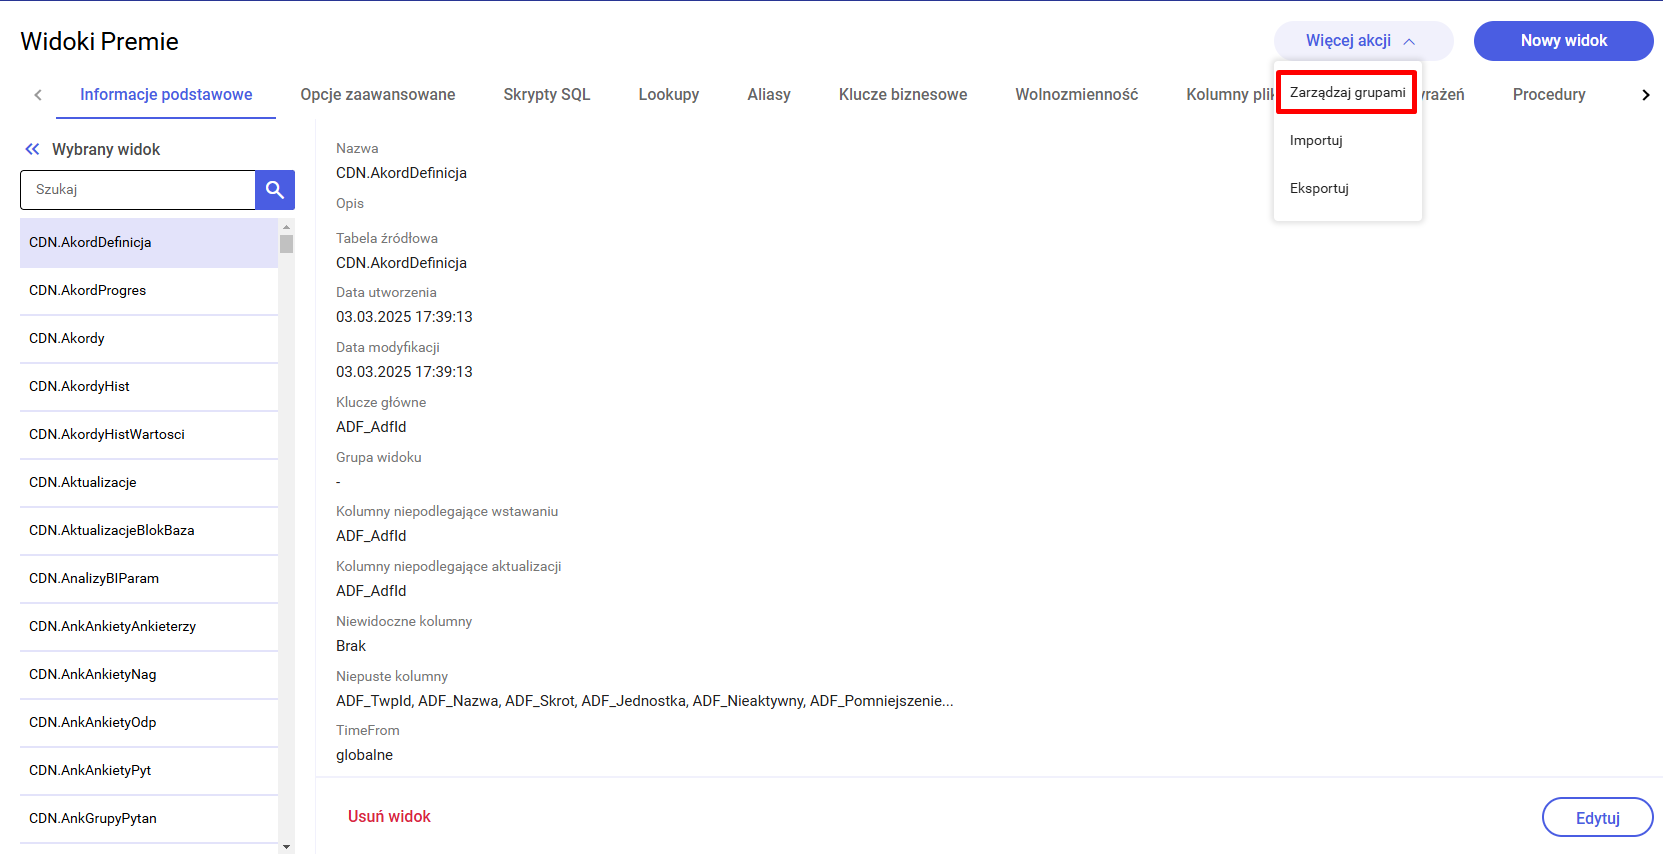1663x854 pixels.
Task: Click the Widoki Premie page title
Action: [100, 42]
